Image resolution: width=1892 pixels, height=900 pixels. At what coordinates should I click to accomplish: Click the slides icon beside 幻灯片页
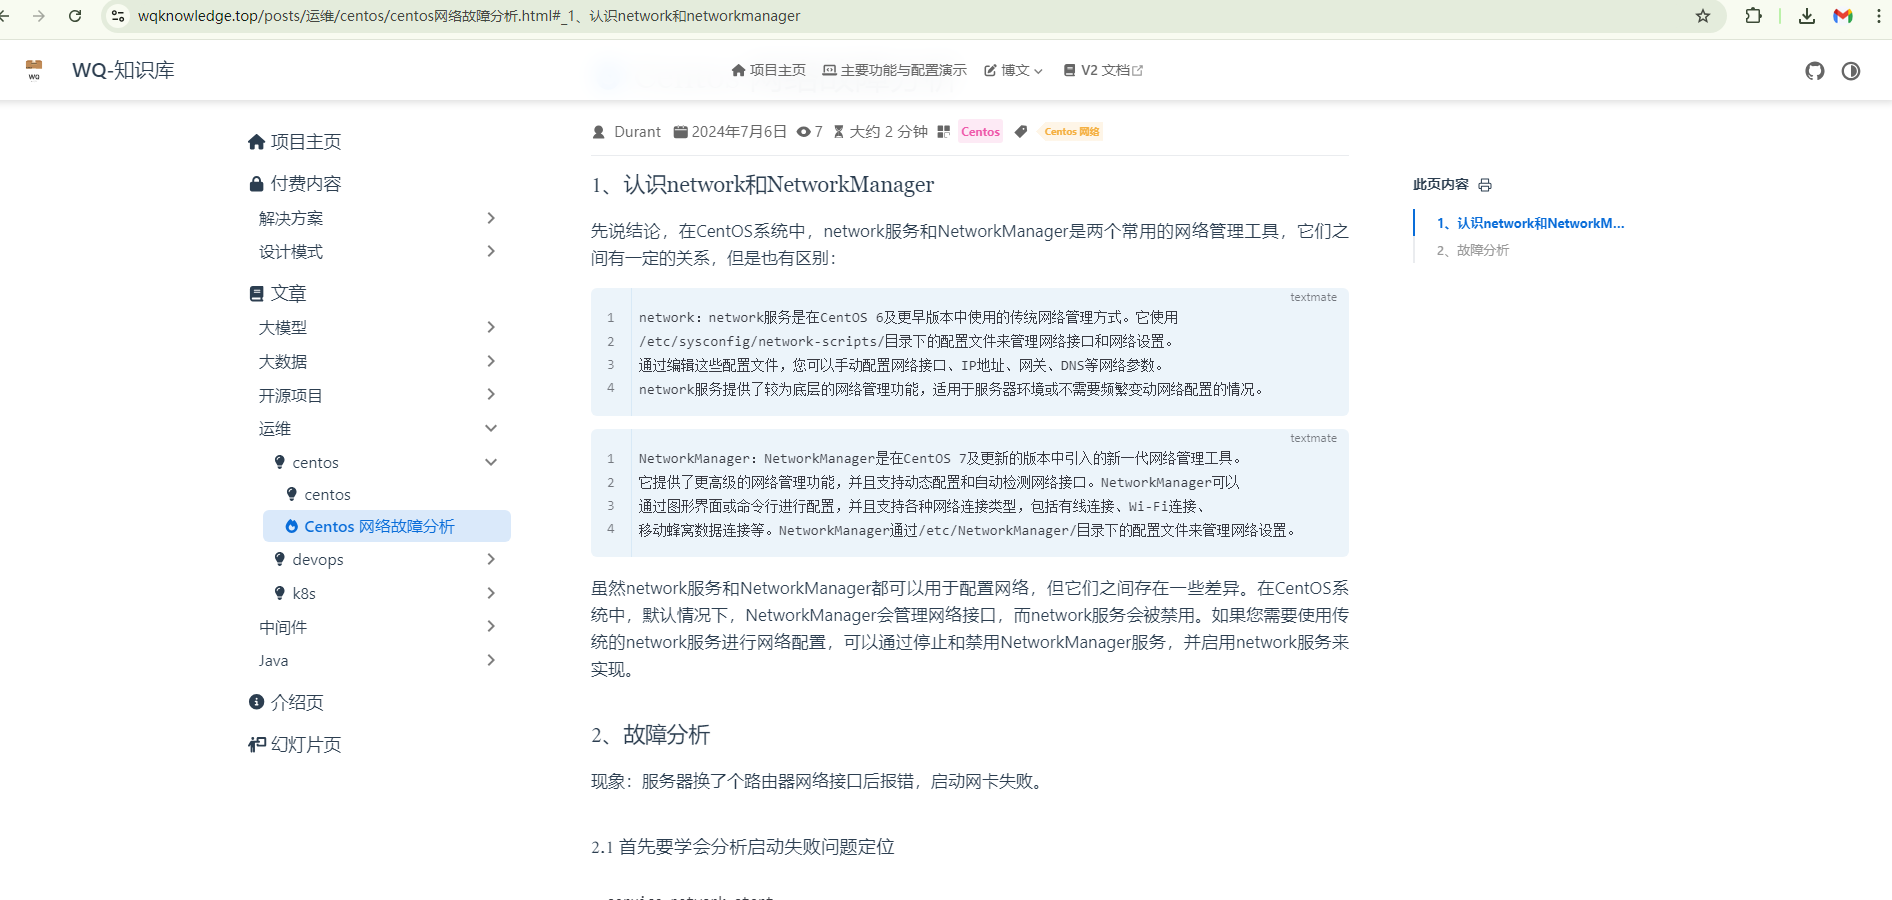(257, 744)
